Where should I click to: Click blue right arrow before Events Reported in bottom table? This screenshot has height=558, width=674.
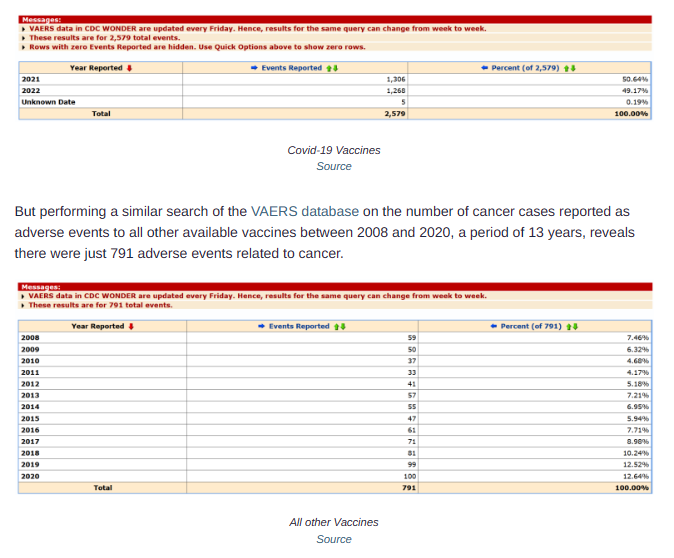(261, 326)
